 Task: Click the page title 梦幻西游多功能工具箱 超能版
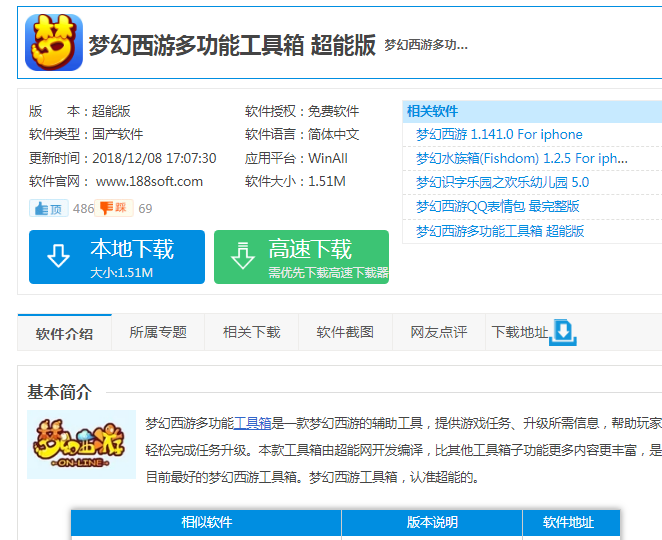click(232, 45)
